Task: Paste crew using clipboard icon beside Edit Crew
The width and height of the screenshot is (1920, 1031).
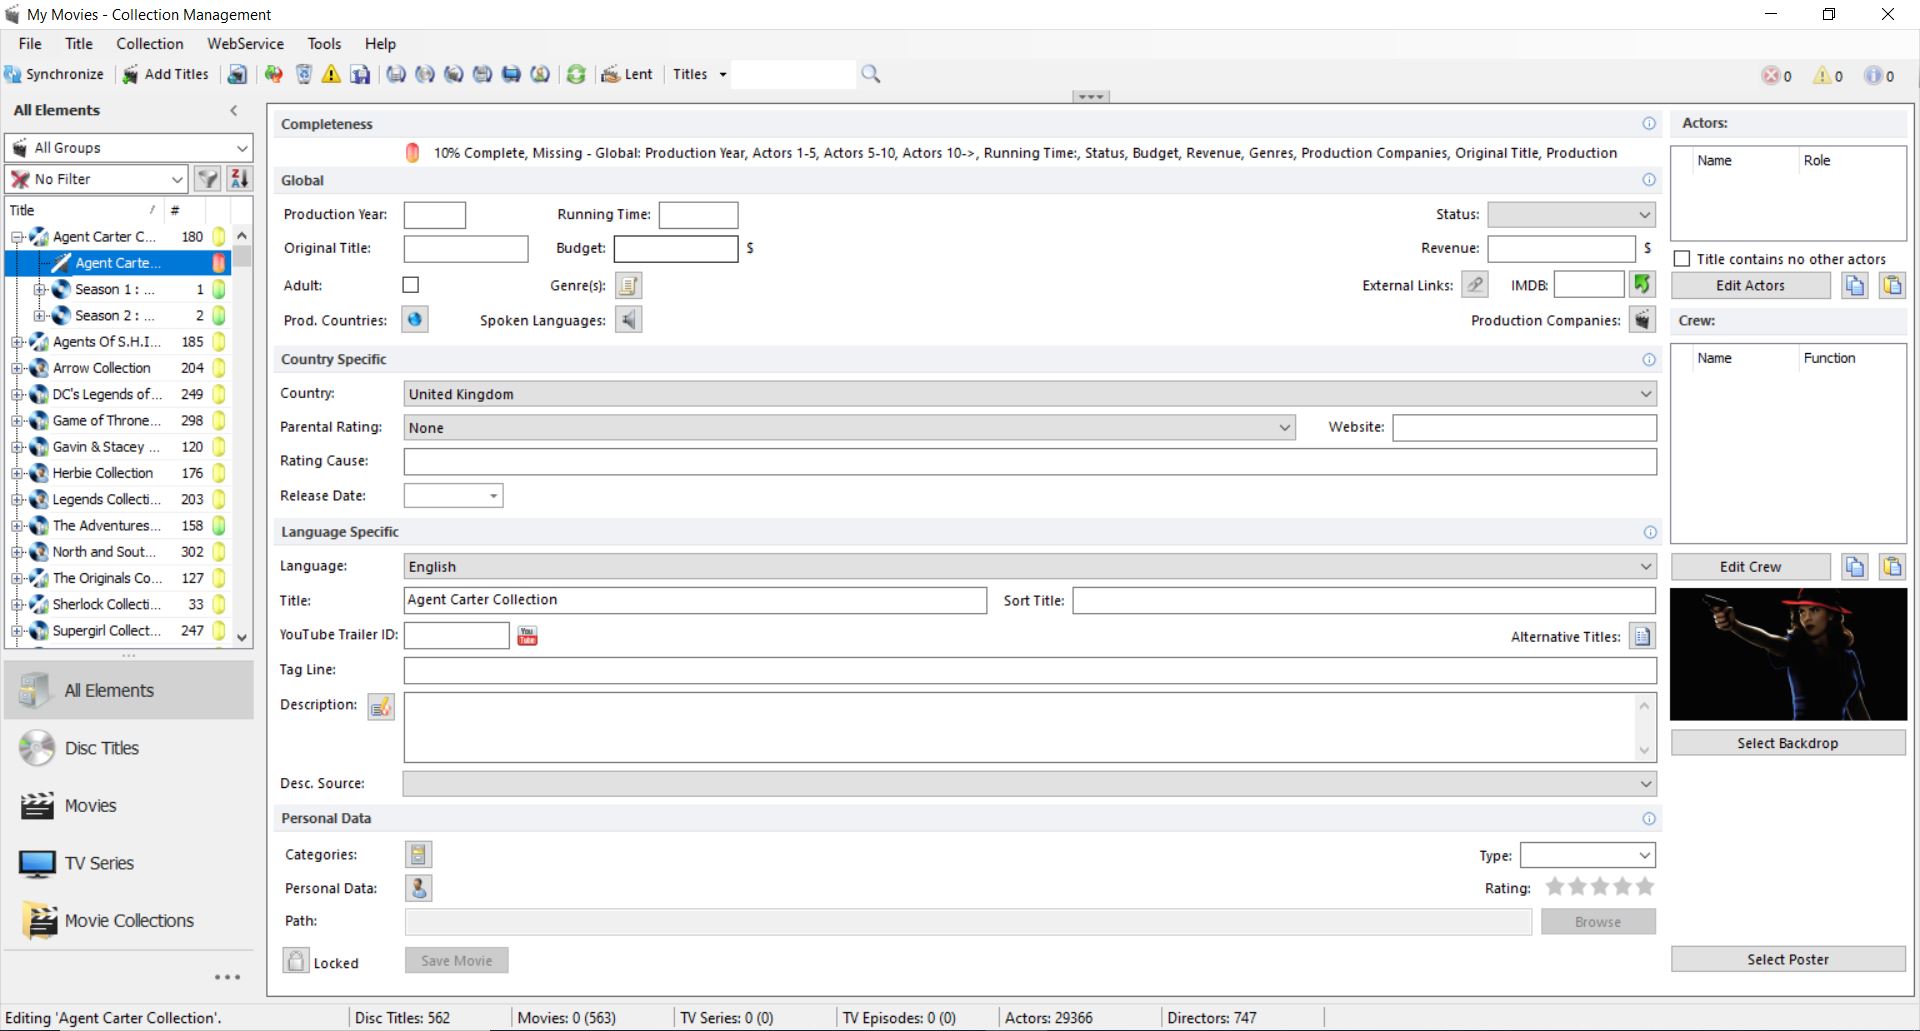Action: point(1892,567)
